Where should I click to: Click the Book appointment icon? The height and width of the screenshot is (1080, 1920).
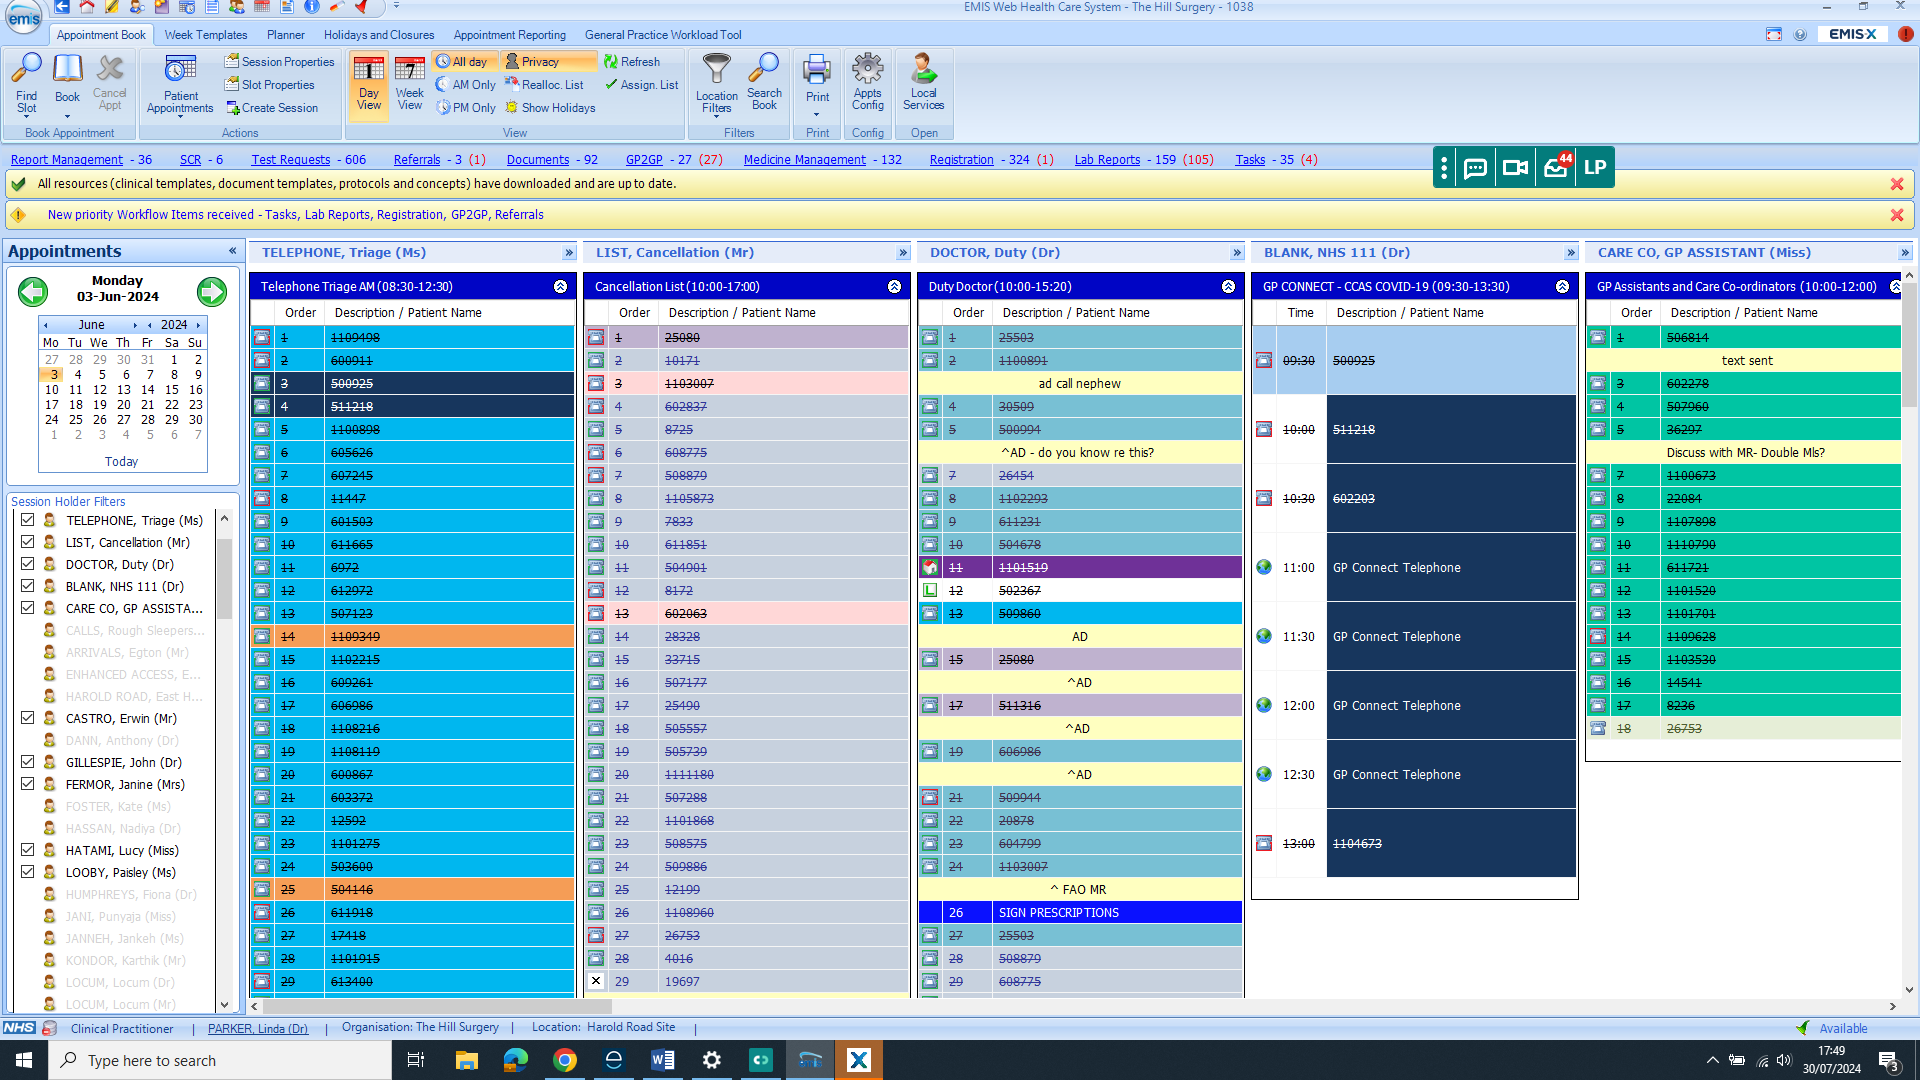click(x=67, y=80)
